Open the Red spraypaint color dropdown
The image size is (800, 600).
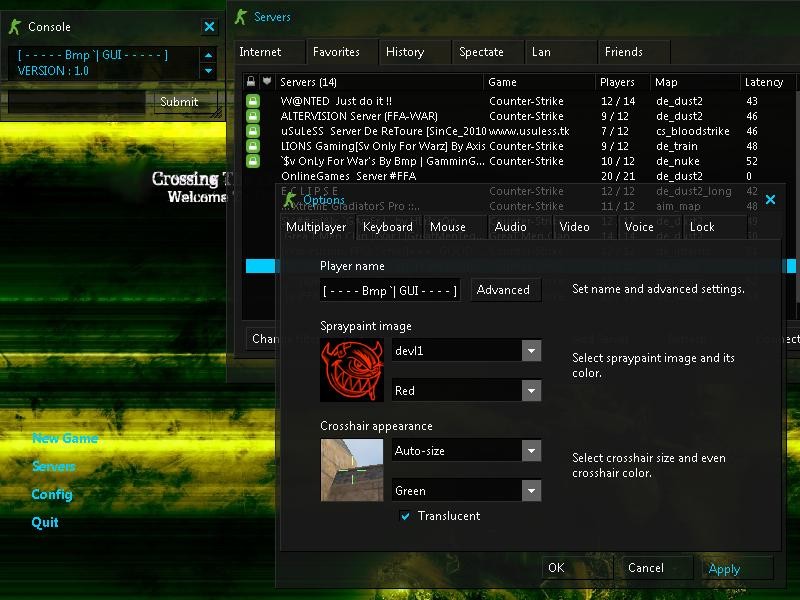533,390
